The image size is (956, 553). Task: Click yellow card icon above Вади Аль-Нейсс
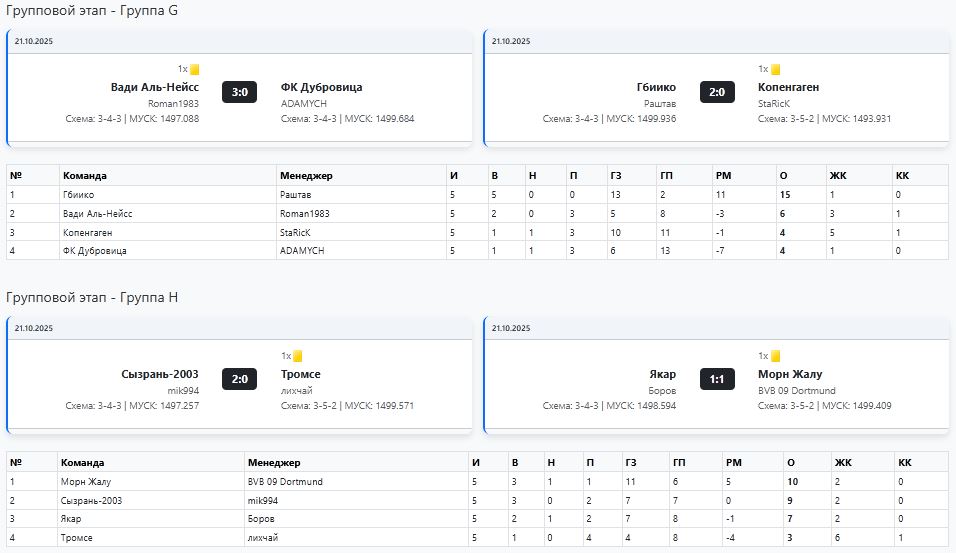(195, 70)
